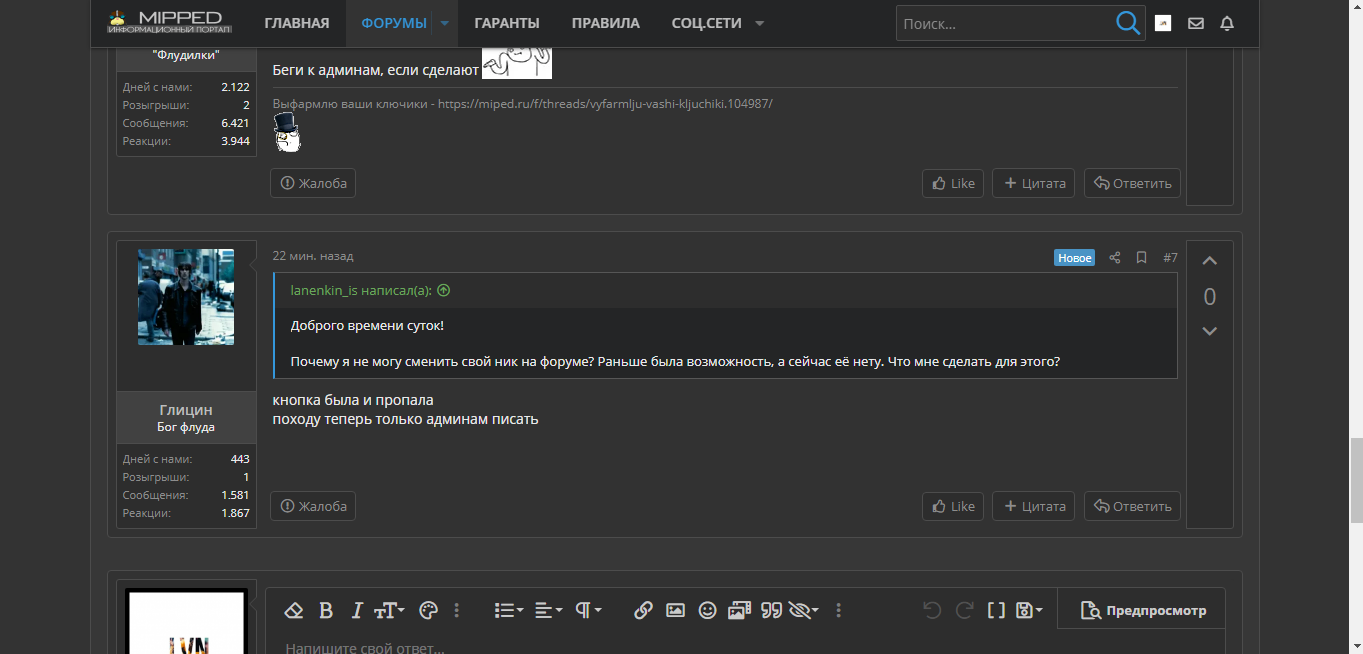Image resolution: width=1363 pixels, height=654 pixels.
Task: Open the drafts save dropdown
Action: pyautogui.click(x=1028, y=610)
